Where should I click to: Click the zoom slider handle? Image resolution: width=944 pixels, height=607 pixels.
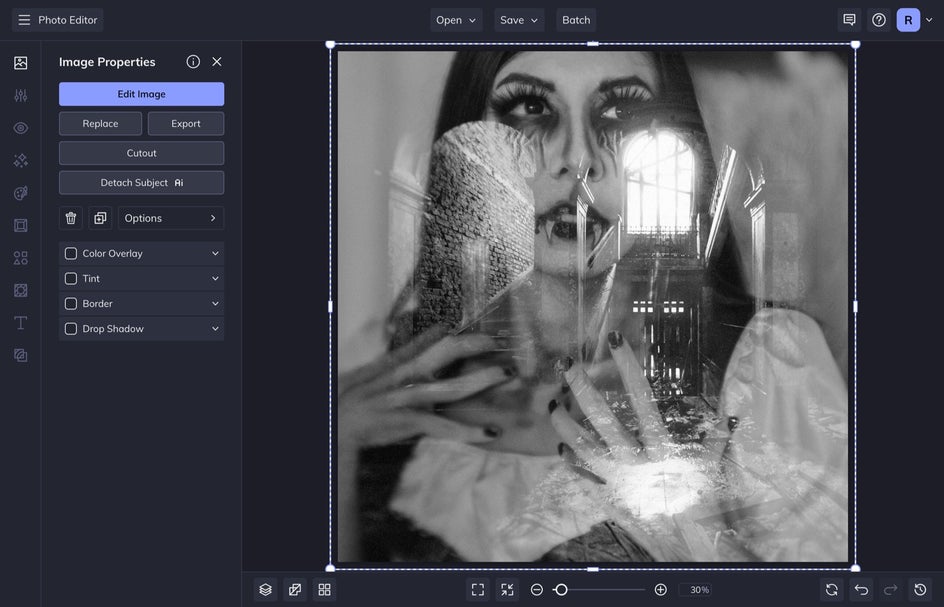coord(561,590)
